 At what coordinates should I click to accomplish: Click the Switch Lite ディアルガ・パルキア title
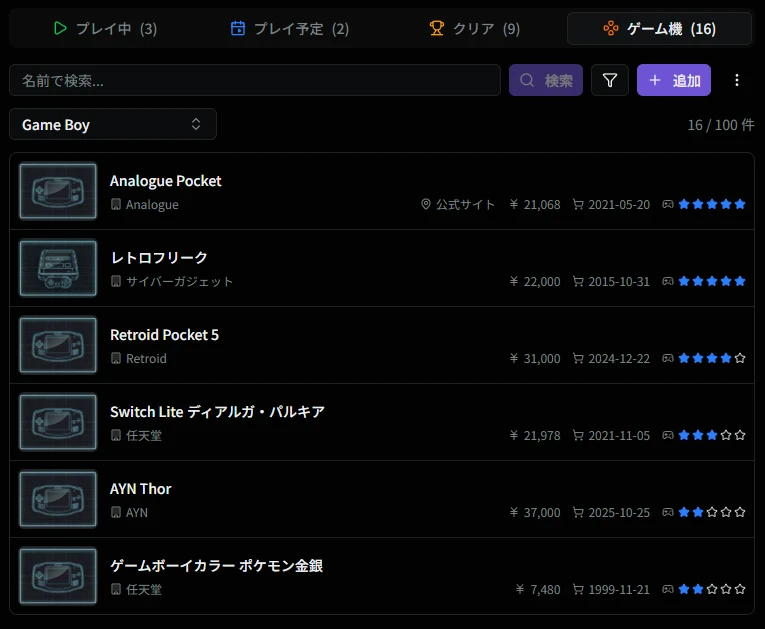coord(217,412)
